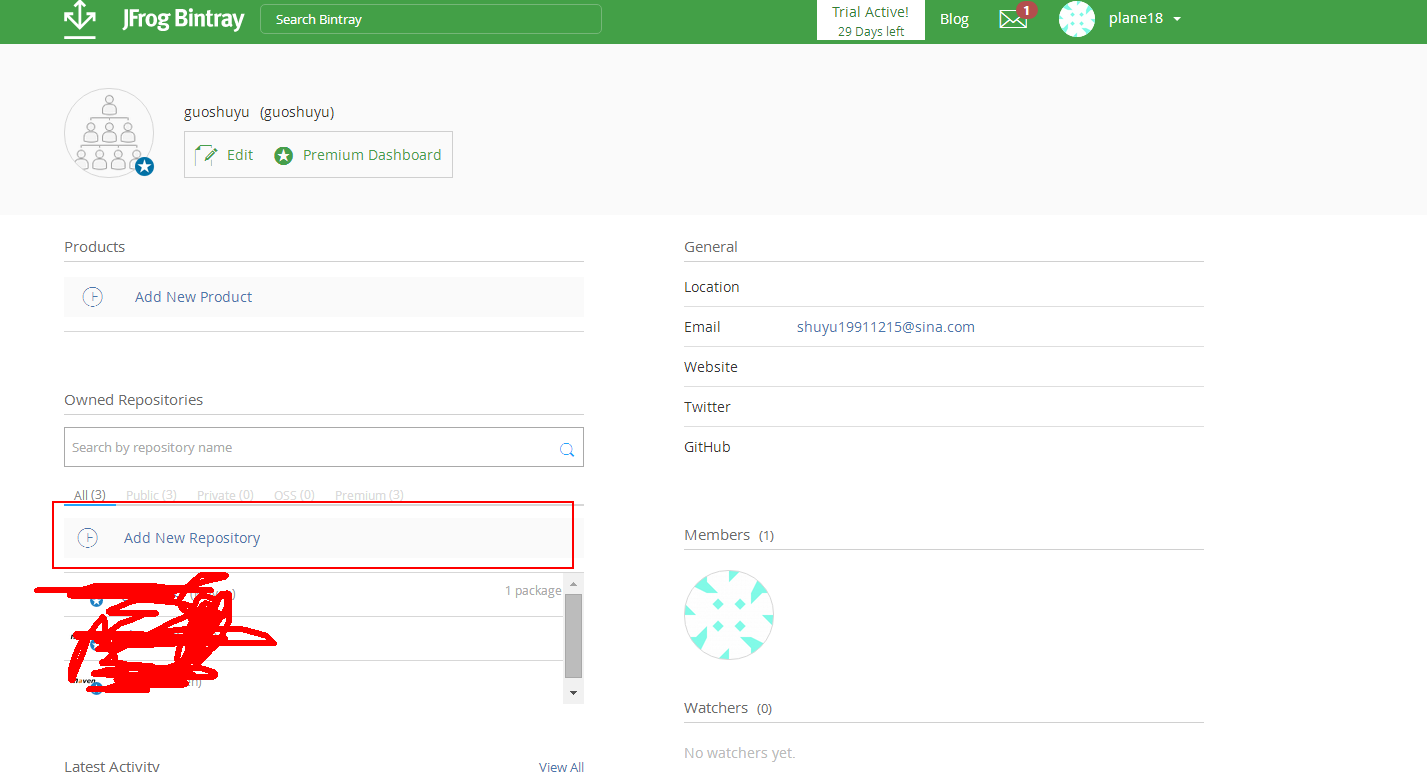Click the guoshuyu organization avatar
The width and height of the screenshot is (1427, 772).
pos(109,133)
